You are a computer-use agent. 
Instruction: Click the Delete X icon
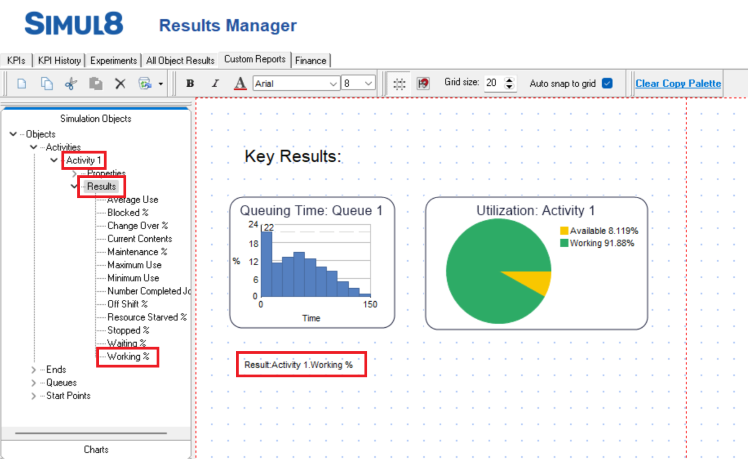(x=120, y=84)
